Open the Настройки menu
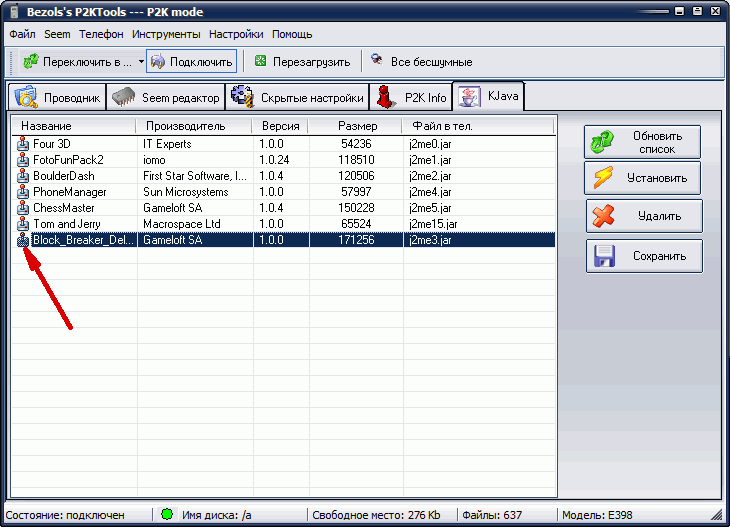 (236, 34)
